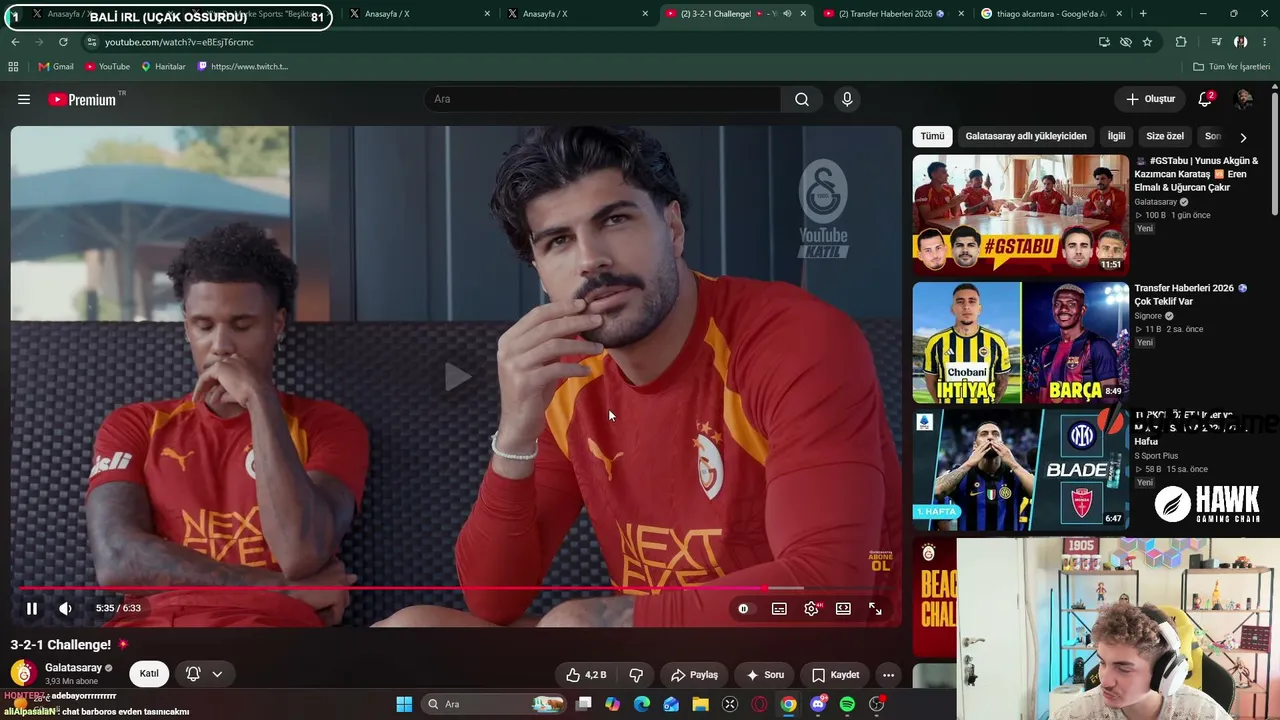Select the Size özel filter chip
The height and width of the screenshot is (720, 1280).
[1165, 136]
